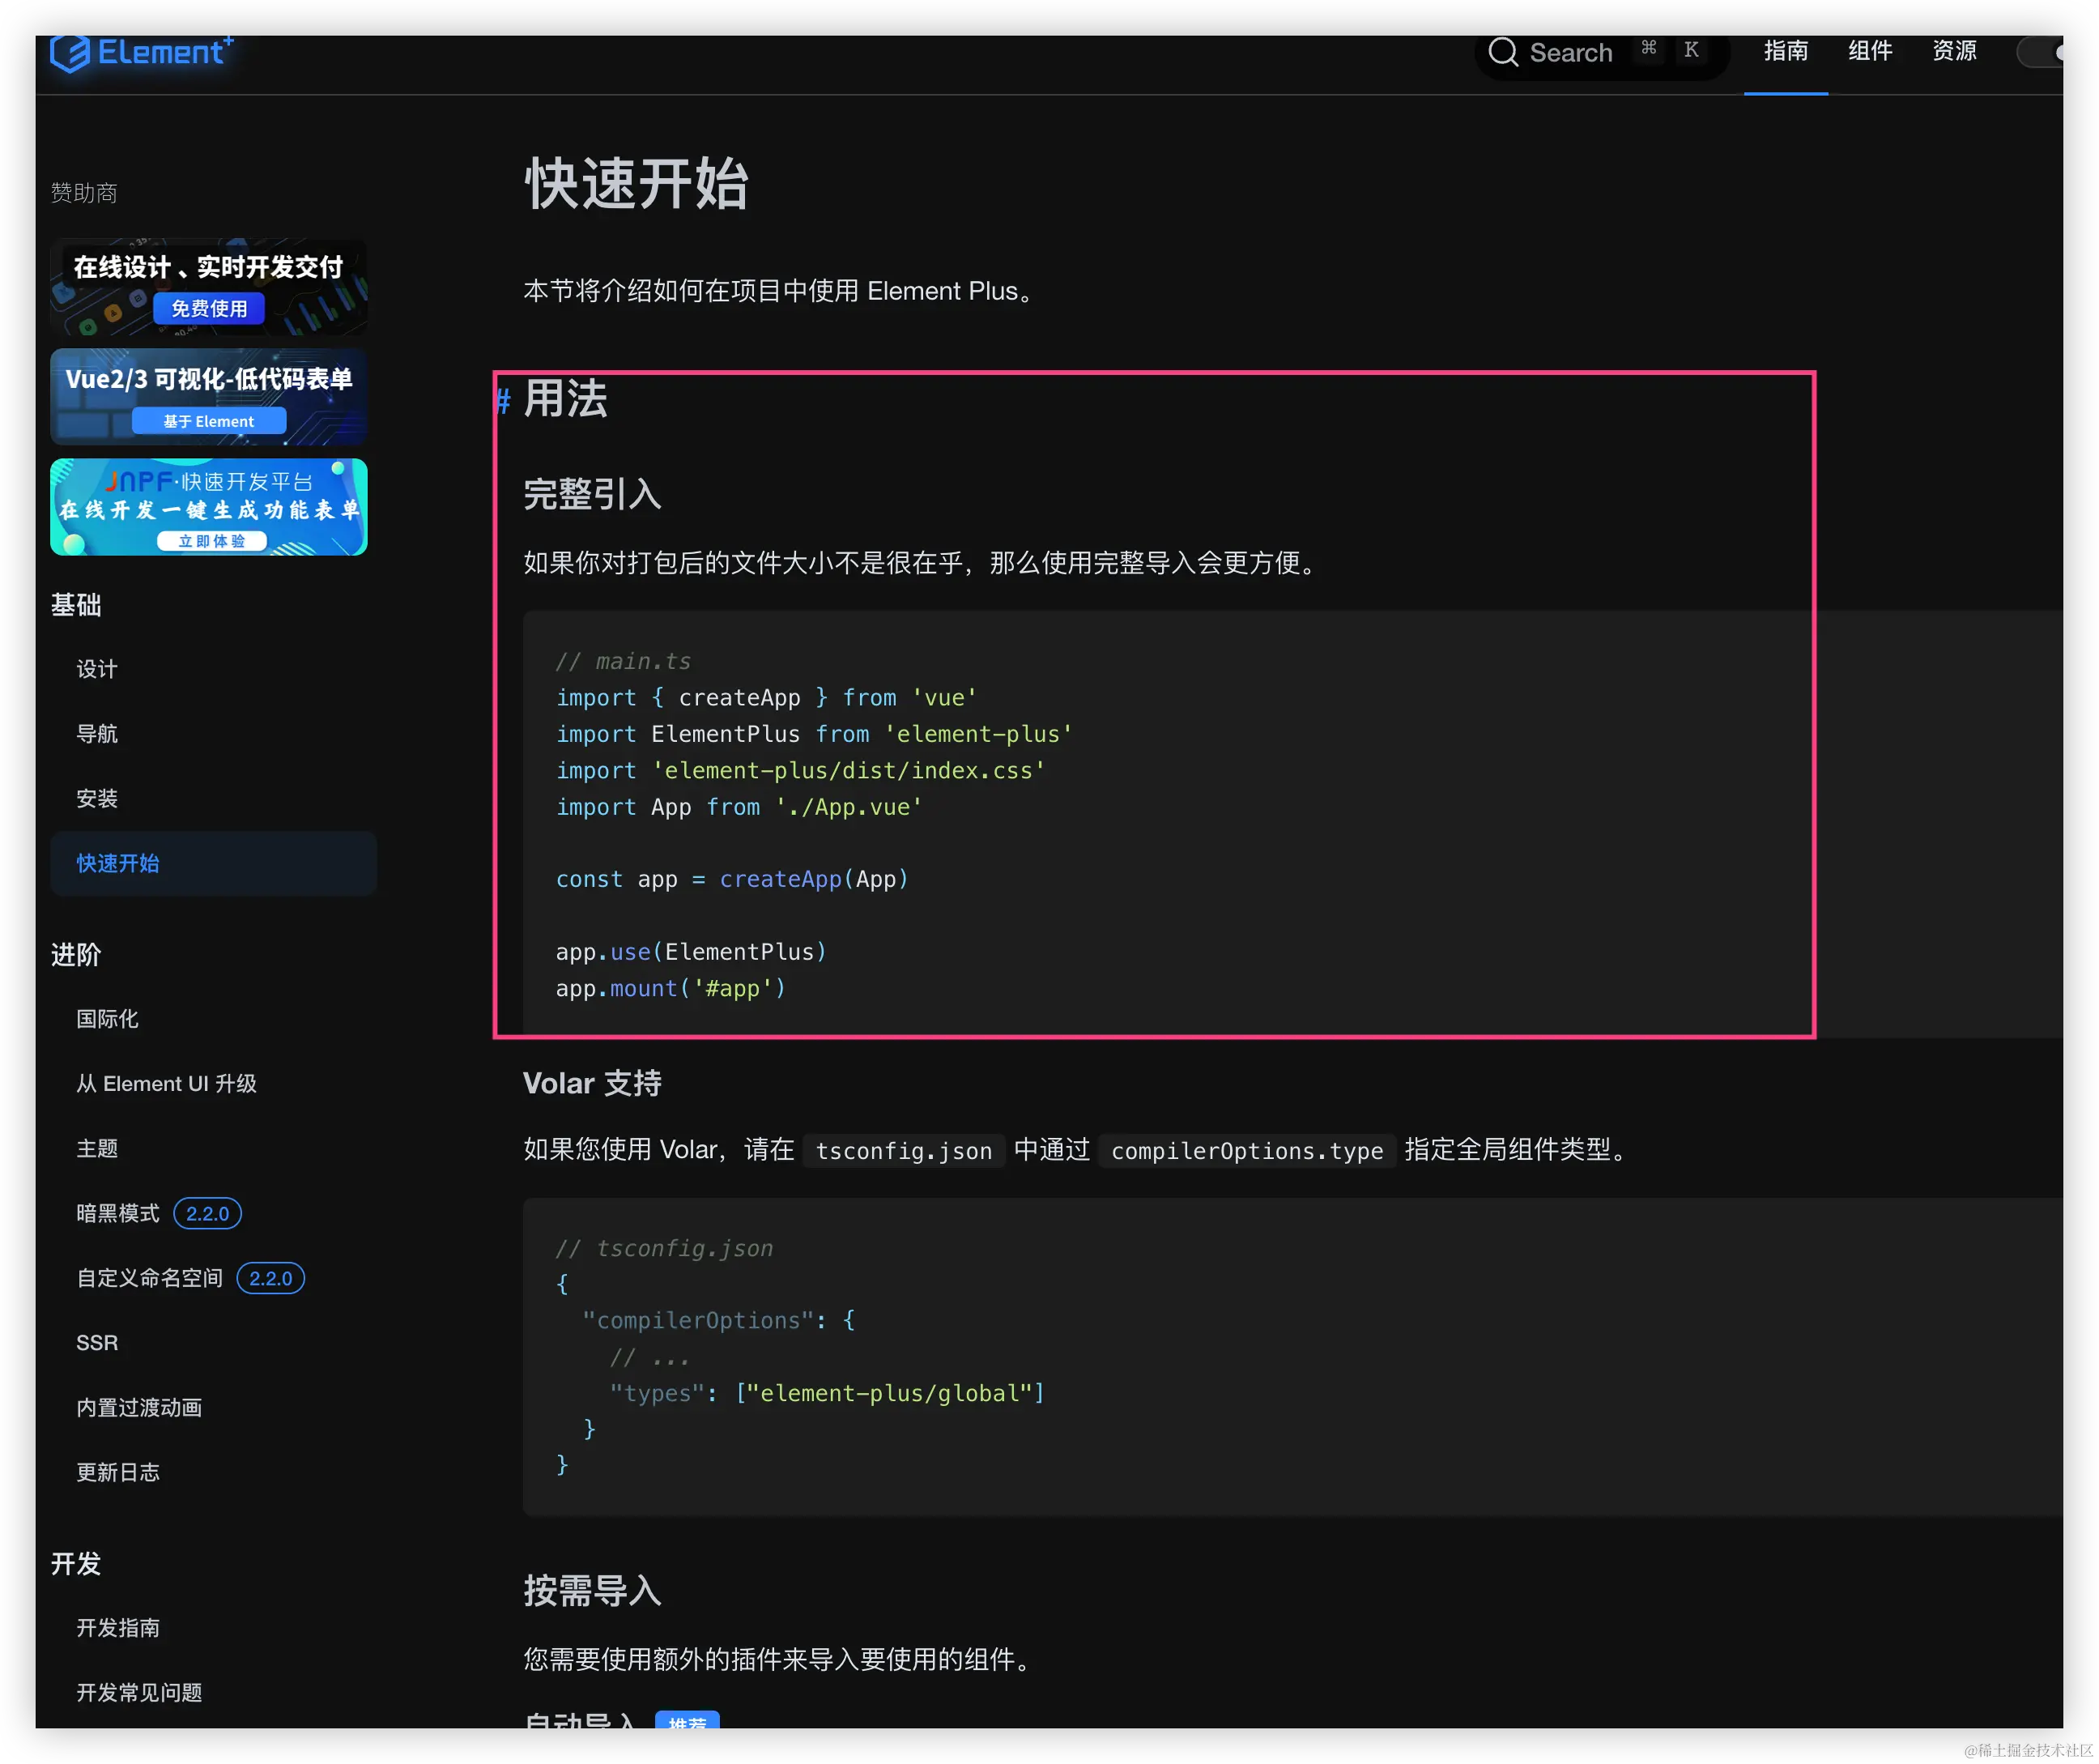Open the 设计 page in sidebar
Screen dimensions: 2099x1764
[x=96, y=669]
